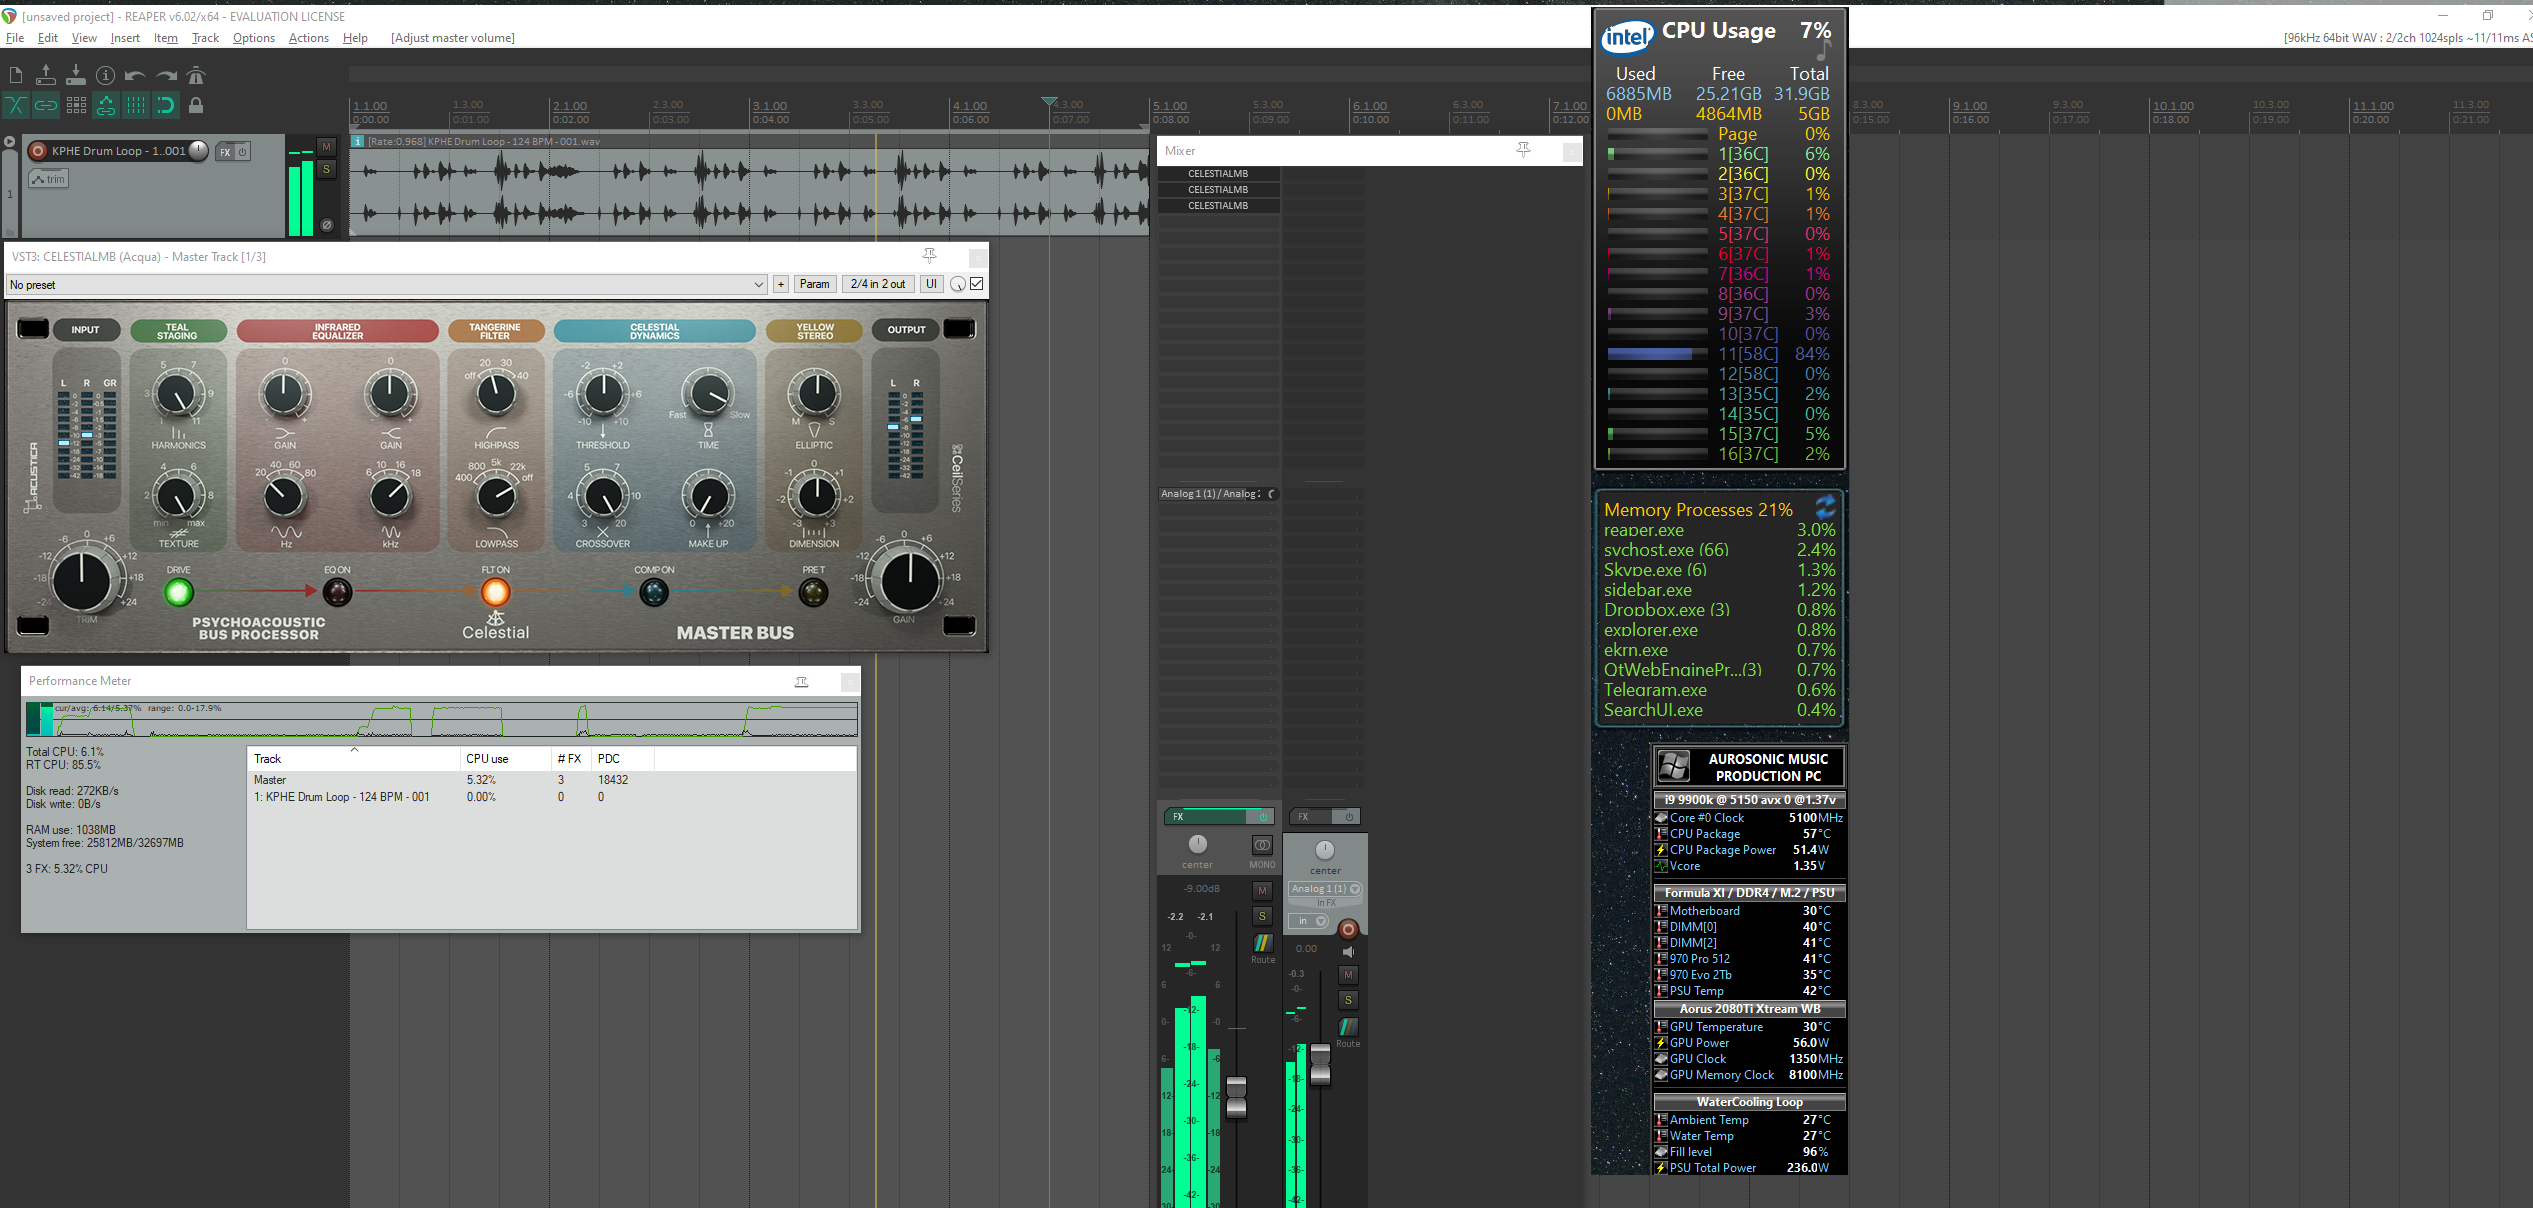Click the Open Project toolbar icon
This screenshot has width=2533, height=1208.
coord(45,75)
